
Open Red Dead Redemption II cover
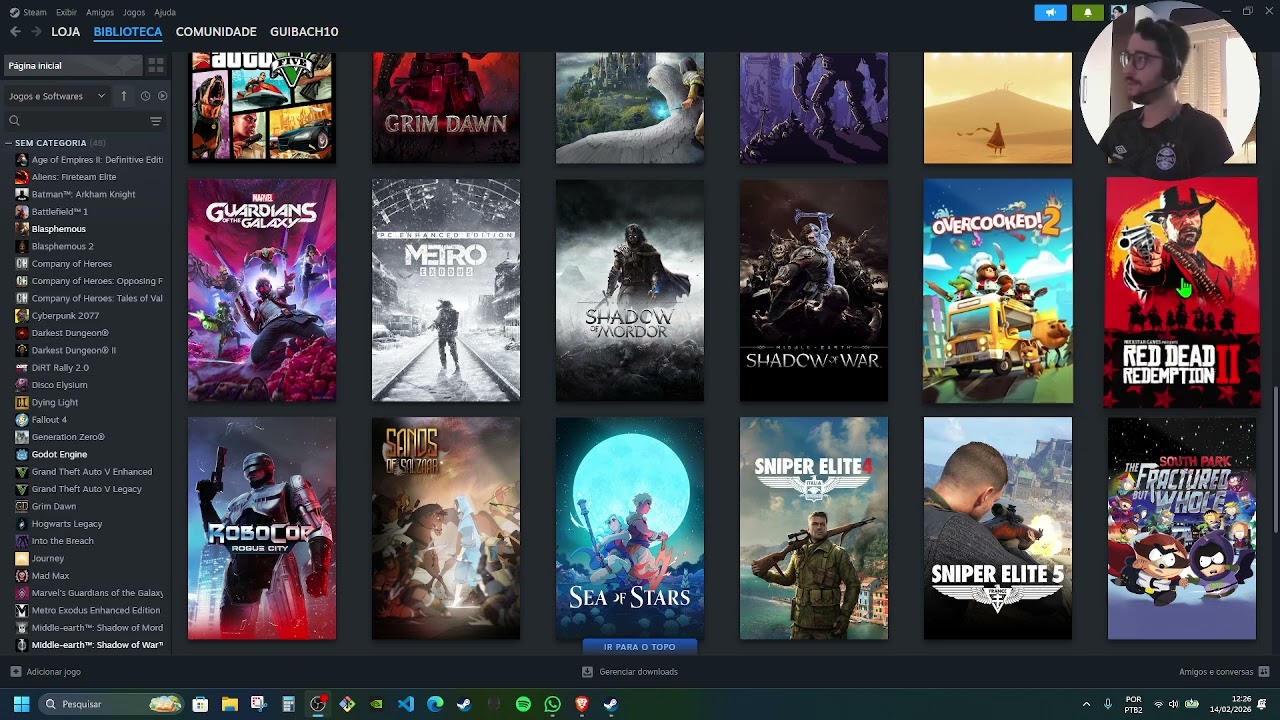(x=1182, y=292)
